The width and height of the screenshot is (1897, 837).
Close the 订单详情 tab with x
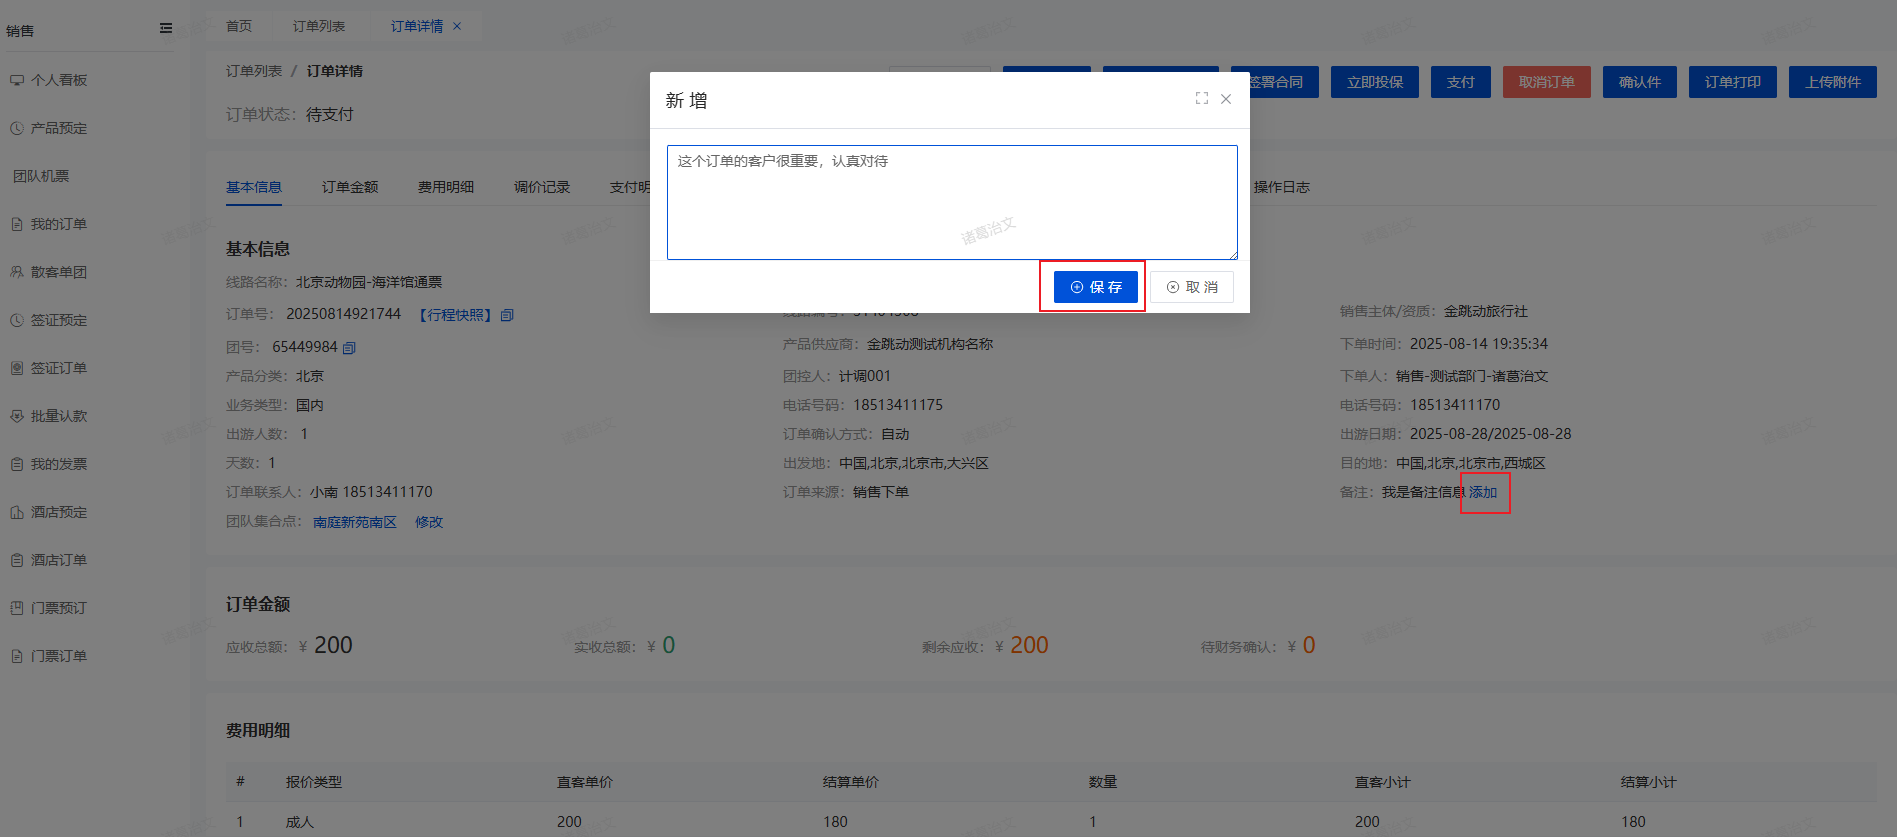(x=457, y=26)
